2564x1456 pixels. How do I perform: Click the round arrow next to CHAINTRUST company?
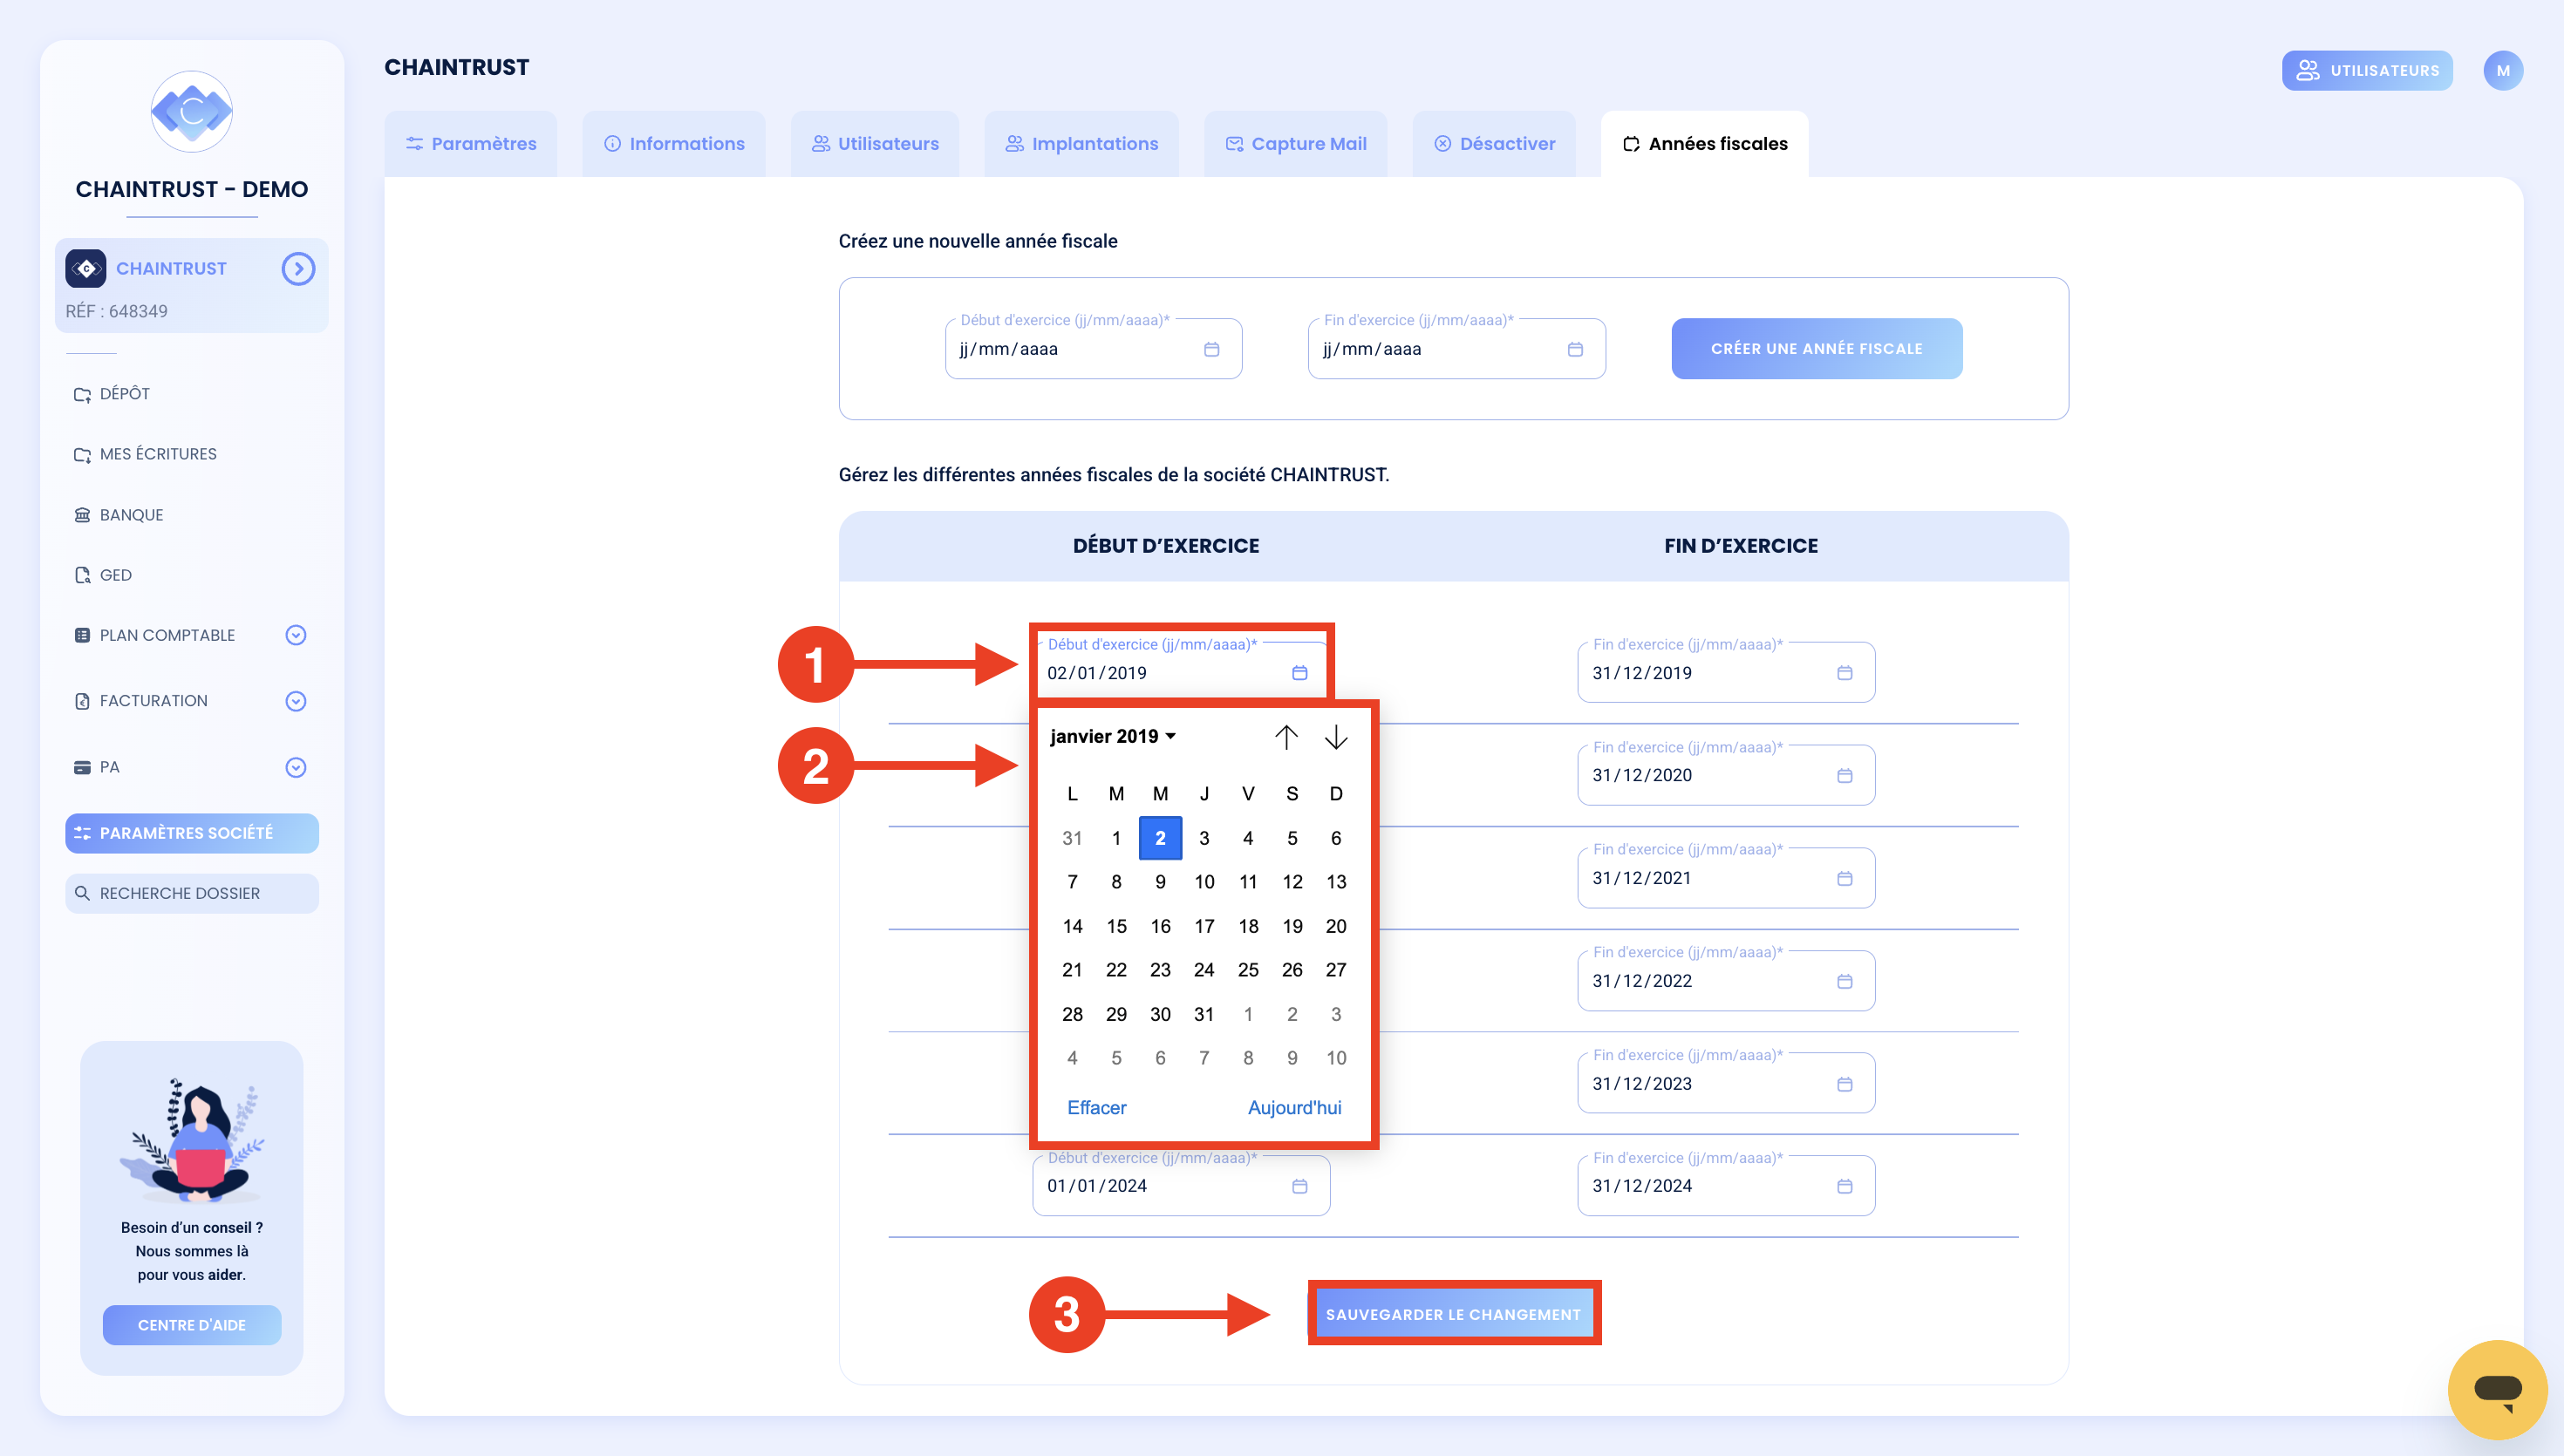coord(298,269)
